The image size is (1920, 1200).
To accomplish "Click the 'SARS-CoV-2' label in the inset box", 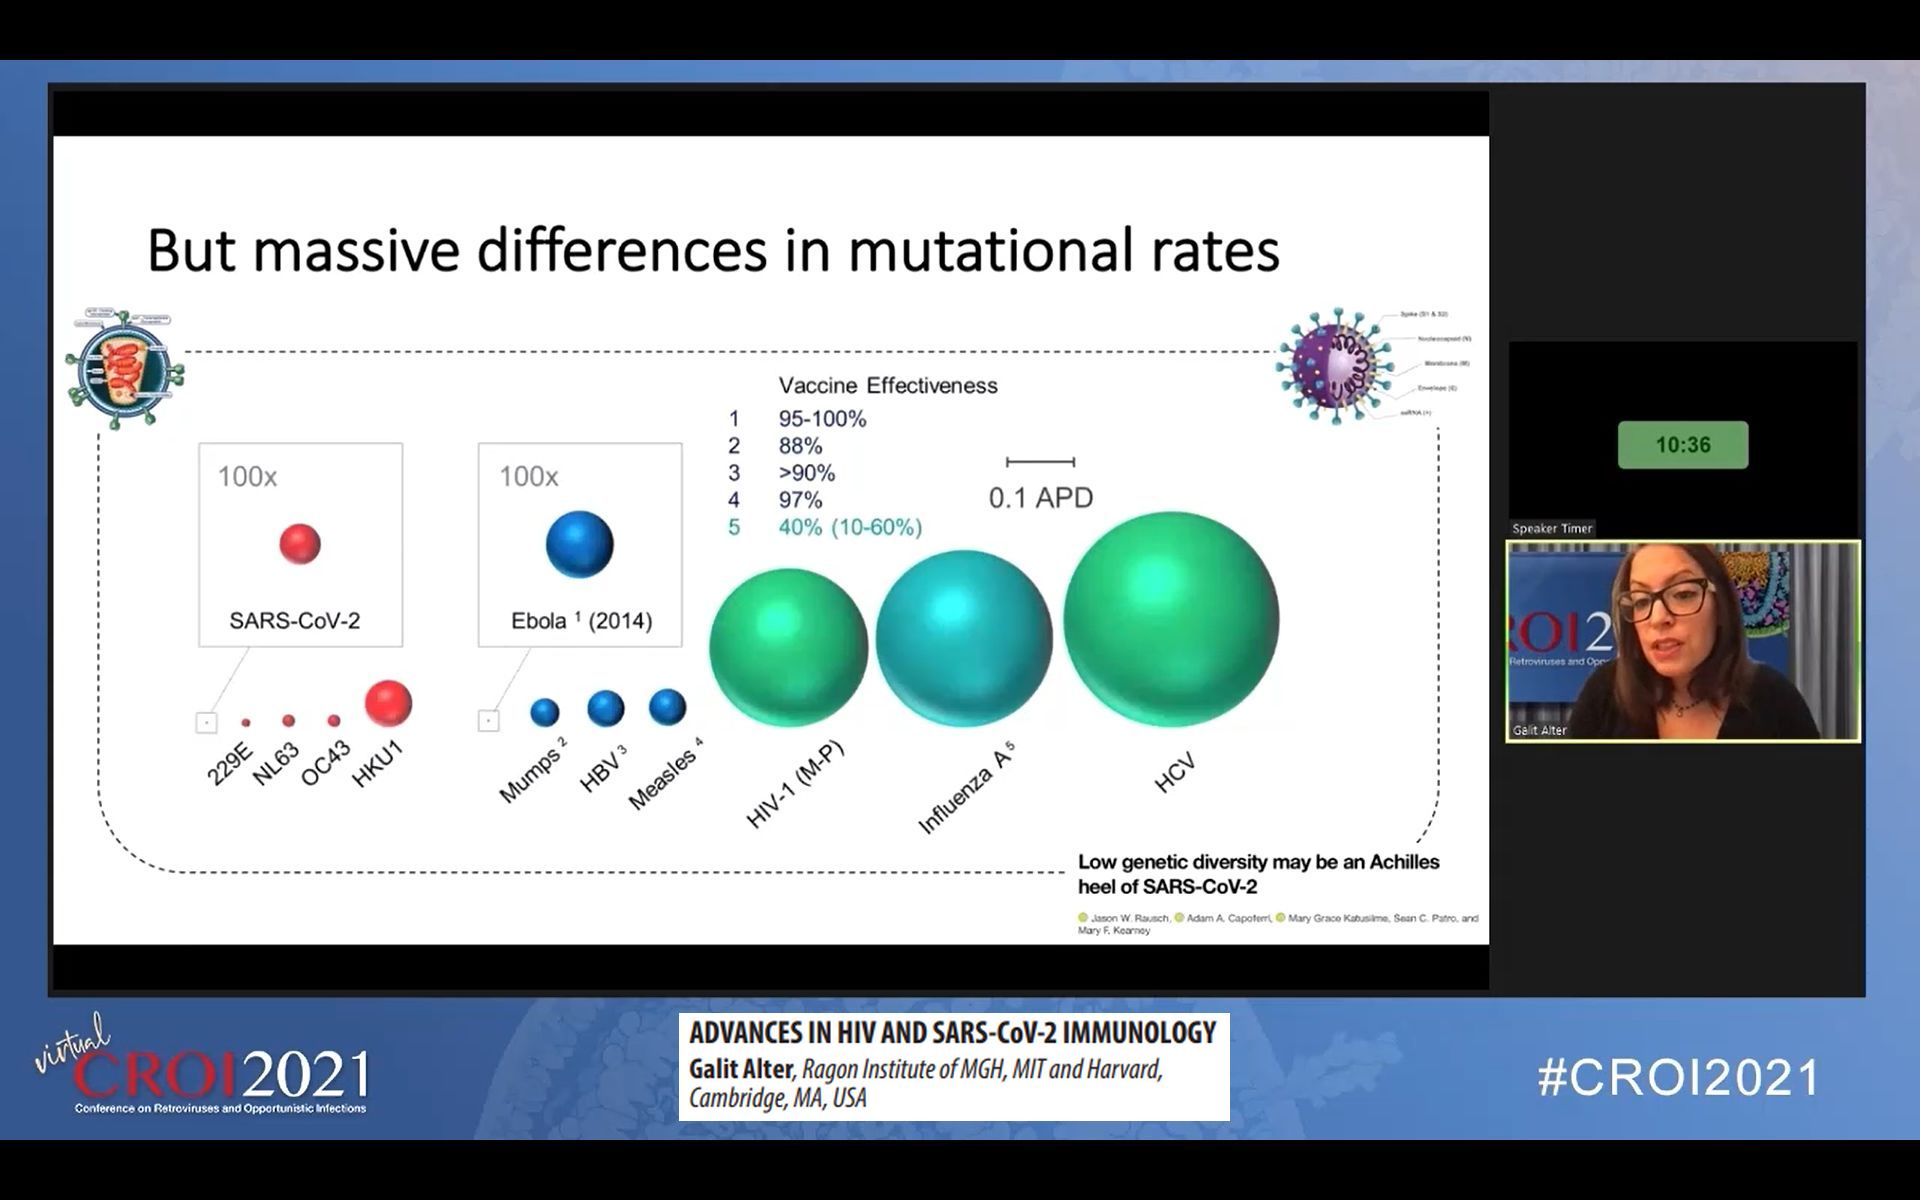I will 295,621.
